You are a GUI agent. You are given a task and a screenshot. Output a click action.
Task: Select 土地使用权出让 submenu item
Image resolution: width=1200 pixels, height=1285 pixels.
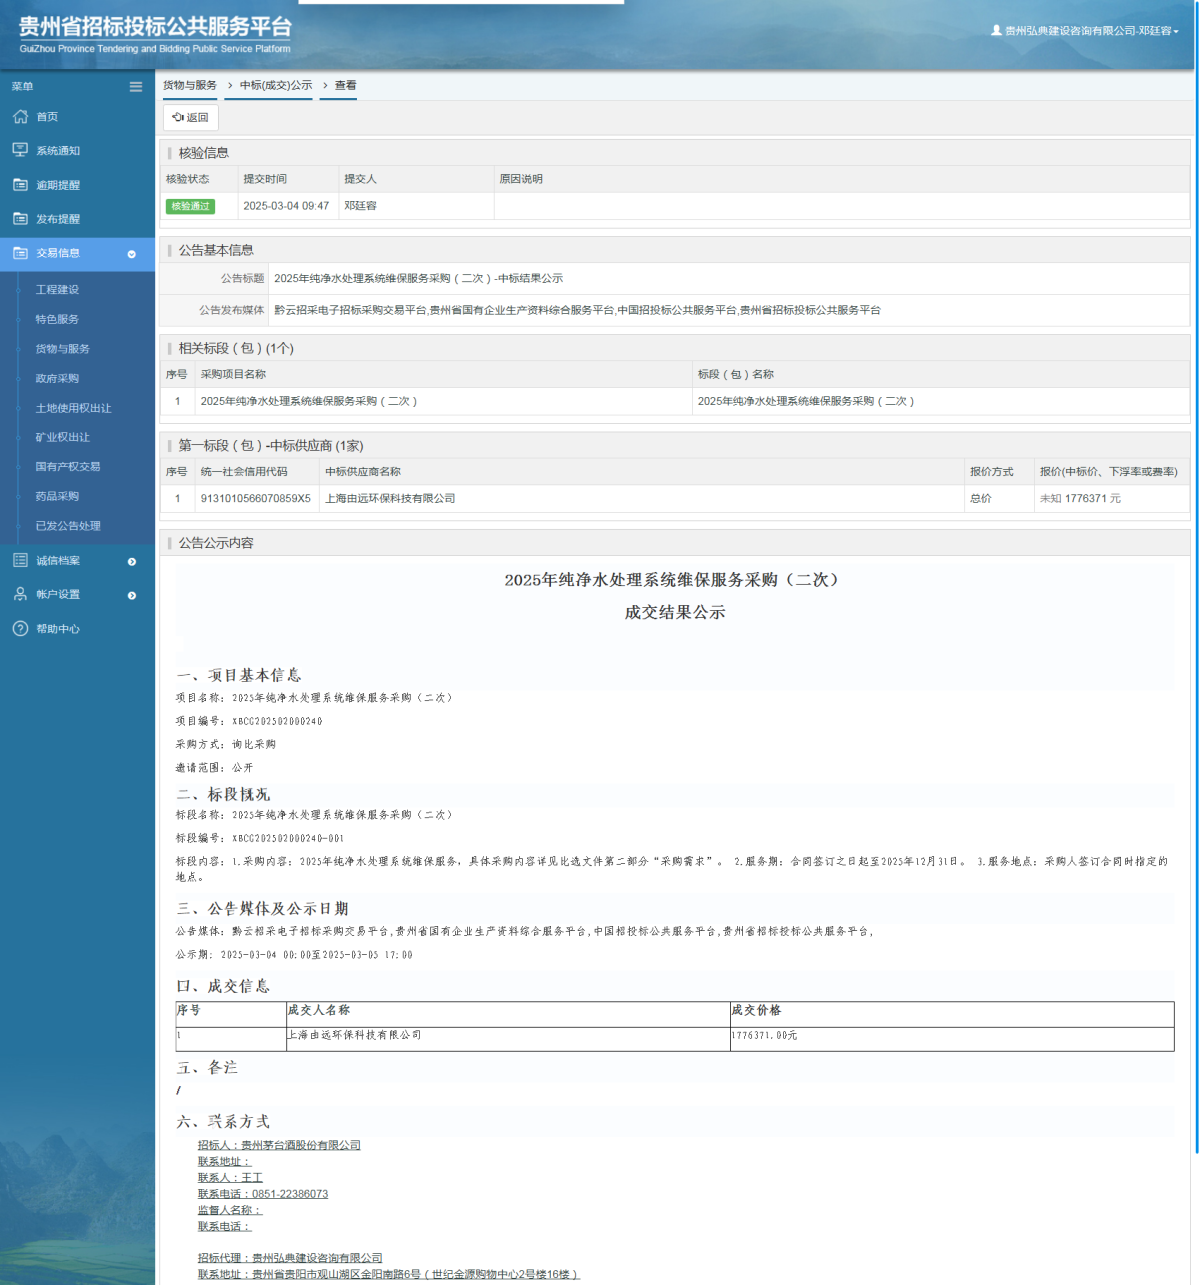pos(74,408)
